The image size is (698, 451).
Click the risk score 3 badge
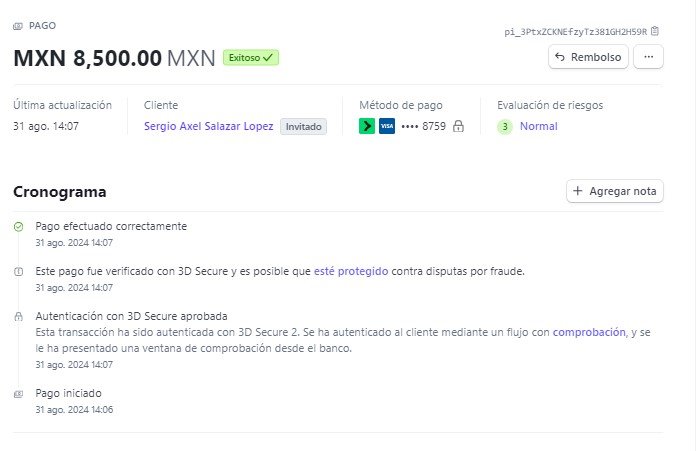point(505,126)
